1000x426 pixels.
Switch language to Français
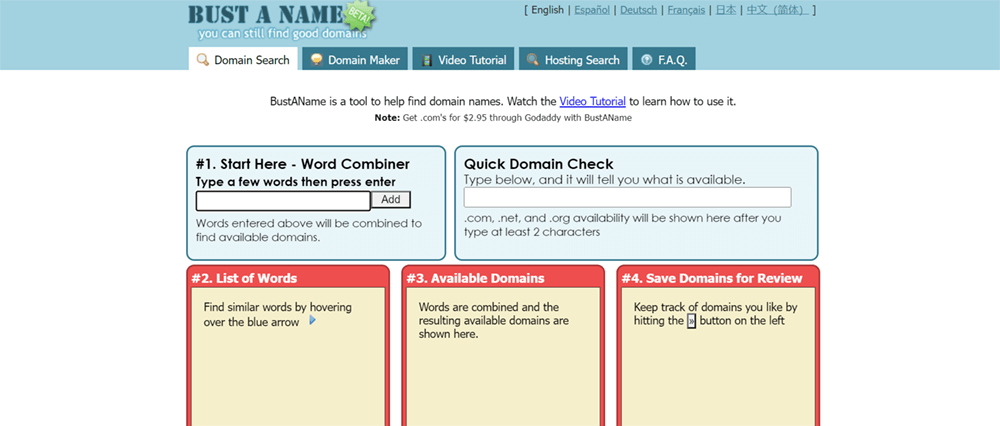(686, 10)
